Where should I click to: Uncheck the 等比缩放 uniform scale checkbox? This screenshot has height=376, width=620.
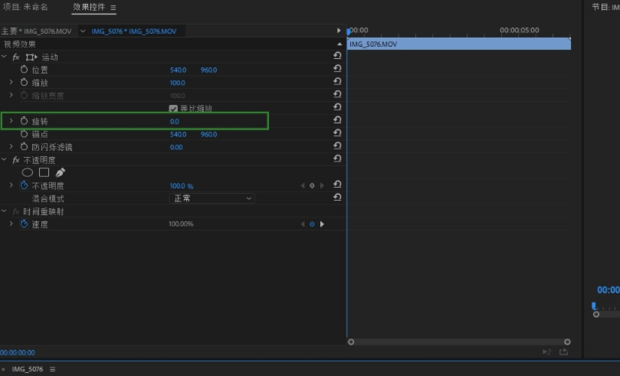pyautogui.click(x=173, y=109)
